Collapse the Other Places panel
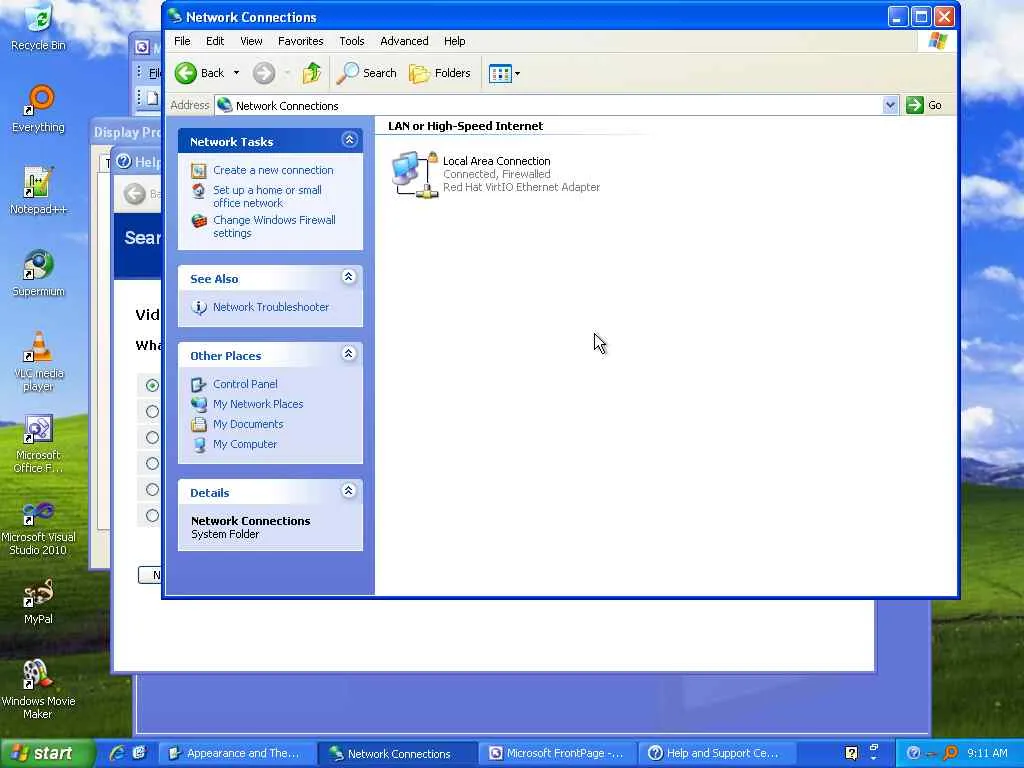The height and width of the screenshot is (768, 1024). tap(349, 354)
